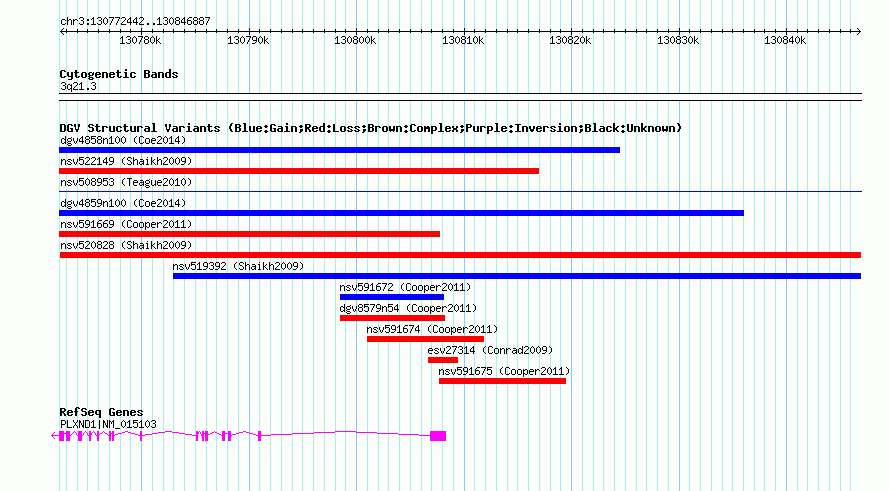Click the 130830k ruler tick label

click(678, 40)
